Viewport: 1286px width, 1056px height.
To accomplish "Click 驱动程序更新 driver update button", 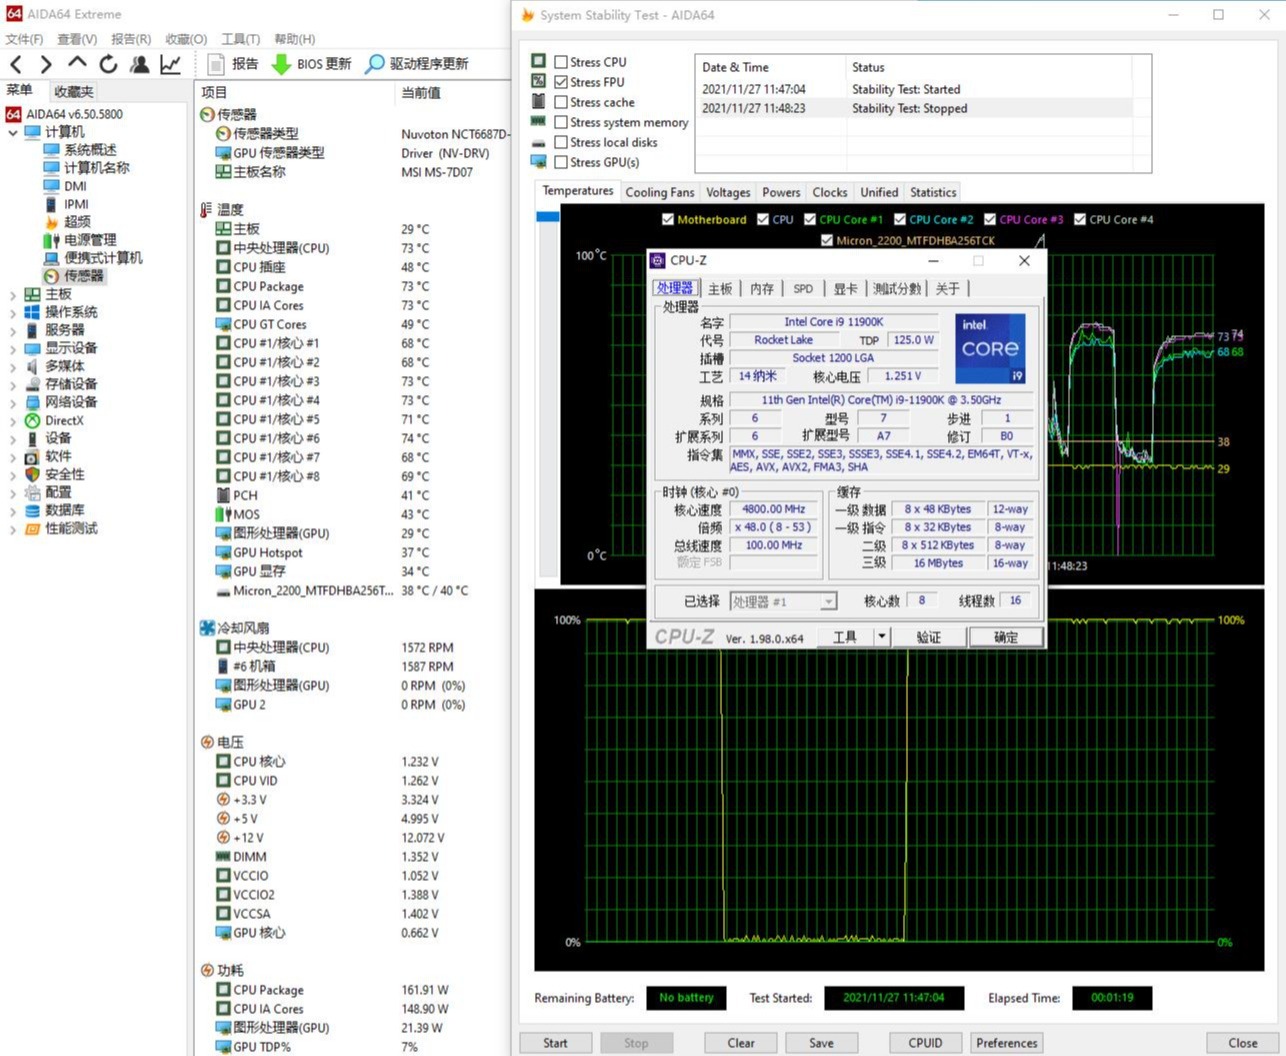I will click(416, 64).
